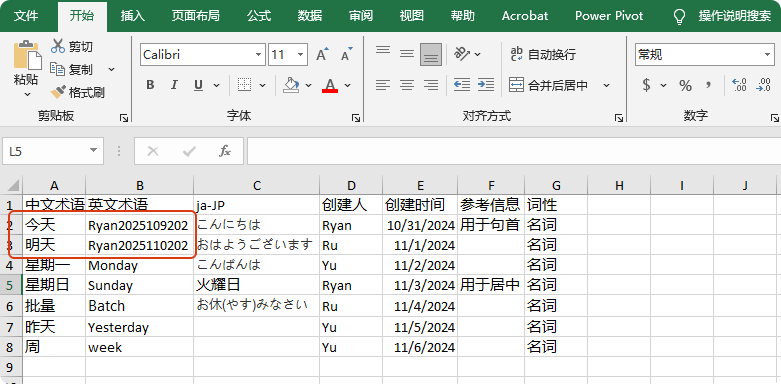This screenshot has height=384, width=781.
Task: Open font group dialog launcher
Action: tap(356, 118)
